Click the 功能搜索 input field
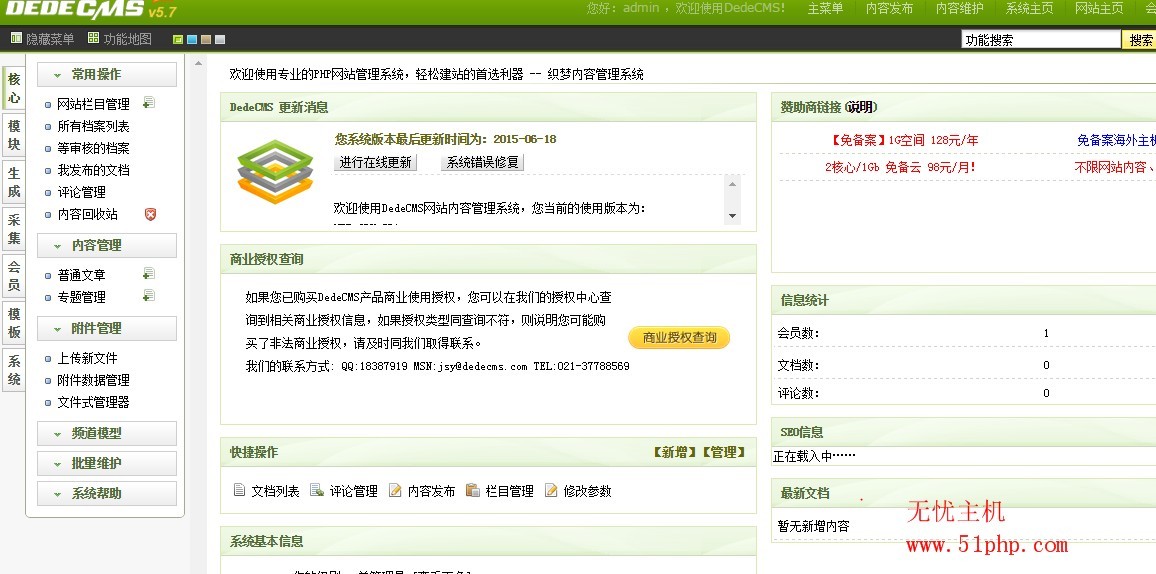Screen dimensions: 1156x574 point(1041,40)
